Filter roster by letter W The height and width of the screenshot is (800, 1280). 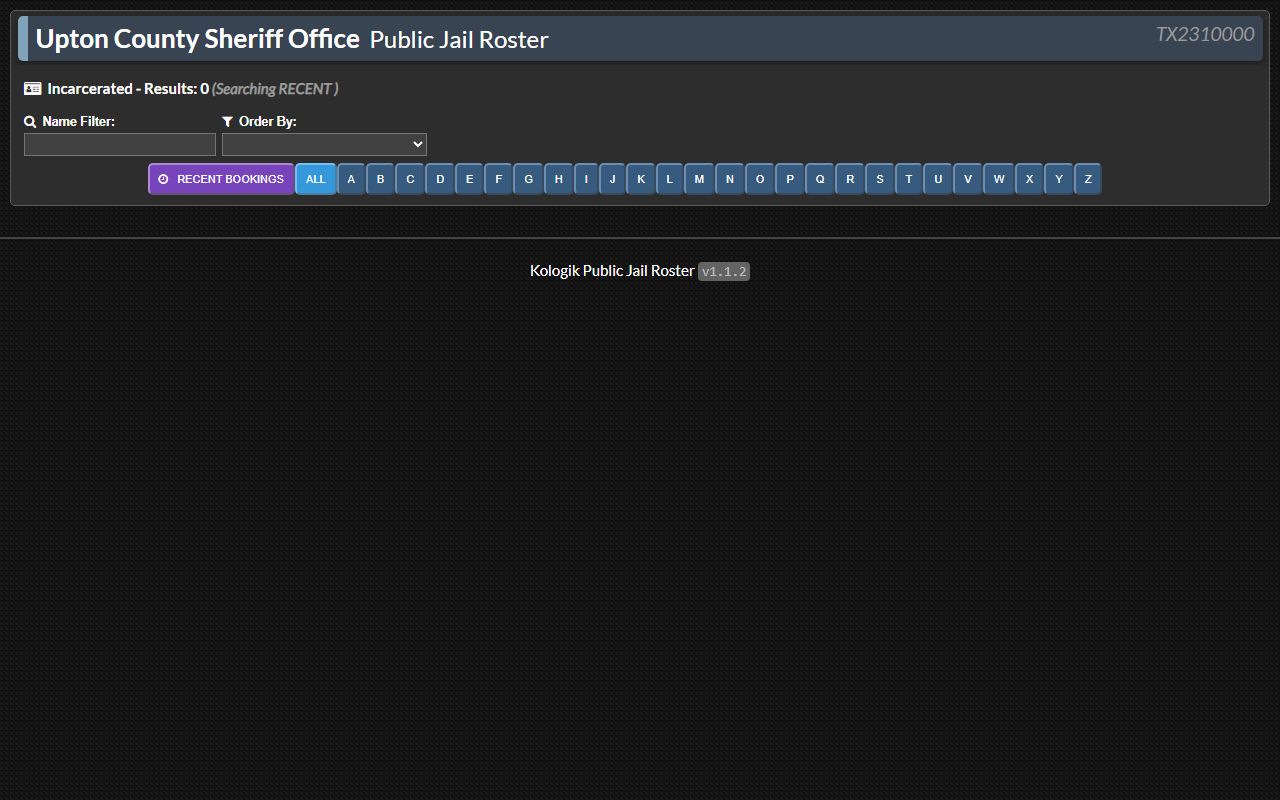[999, 179]
